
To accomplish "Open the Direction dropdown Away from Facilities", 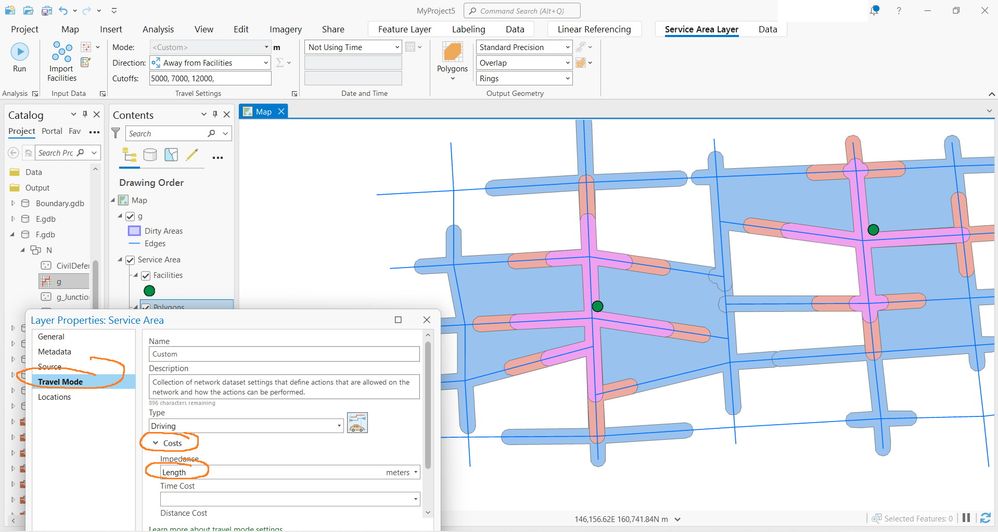I will tap(210, 63).
